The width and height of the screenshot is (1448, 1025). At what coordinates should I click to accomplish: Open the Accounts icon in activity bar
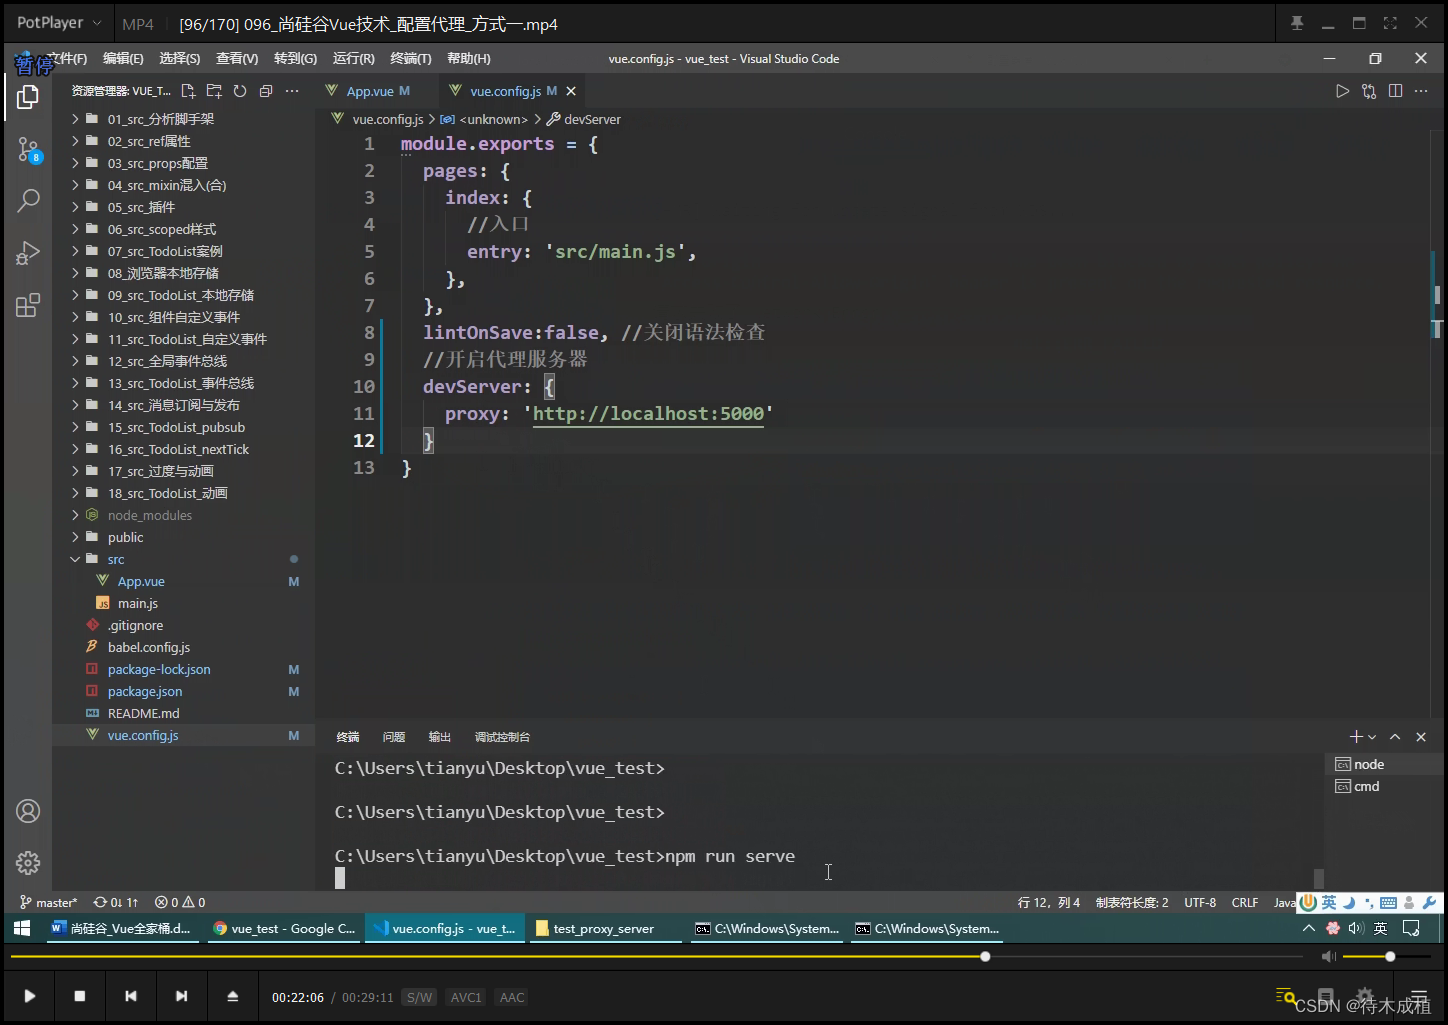click(x=28, y=811)
